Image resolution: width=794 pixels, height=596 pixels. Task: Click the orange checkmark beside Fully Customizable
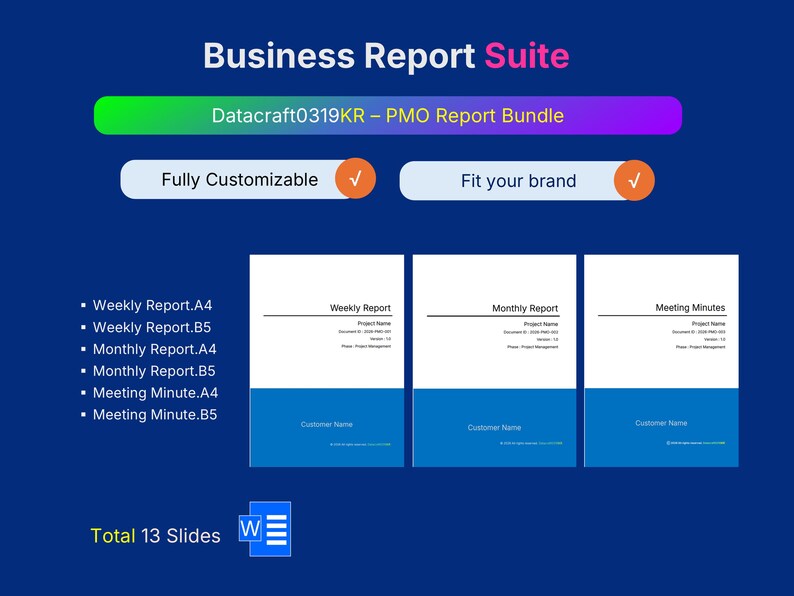(355, 178)
